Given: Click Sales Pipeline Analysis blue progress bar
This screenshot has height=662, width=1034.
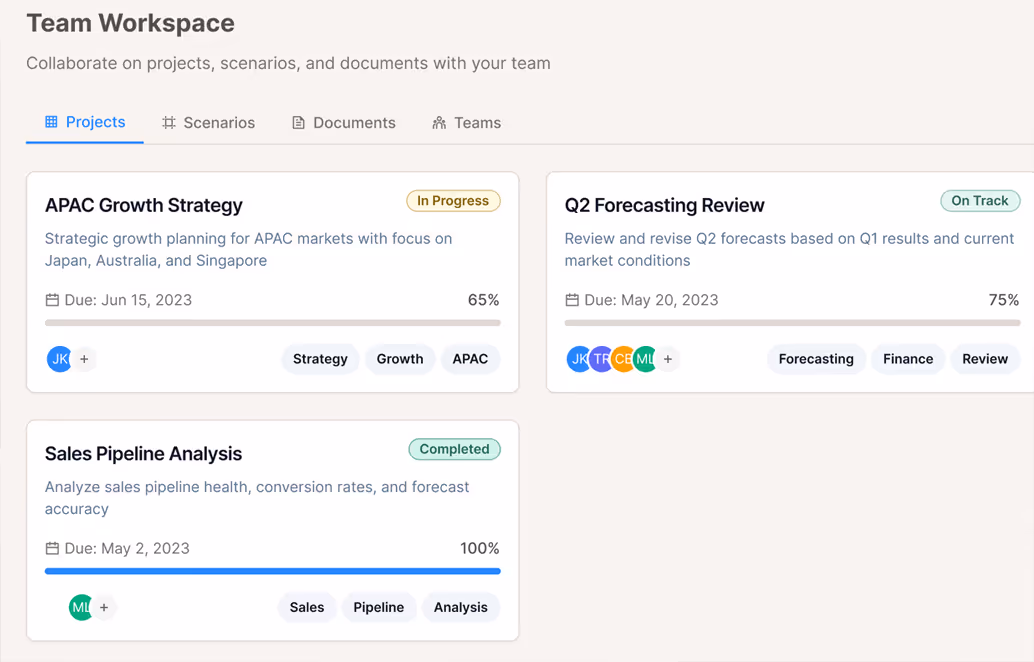Looking at the screenshot, I should click(x=273, y=571).
